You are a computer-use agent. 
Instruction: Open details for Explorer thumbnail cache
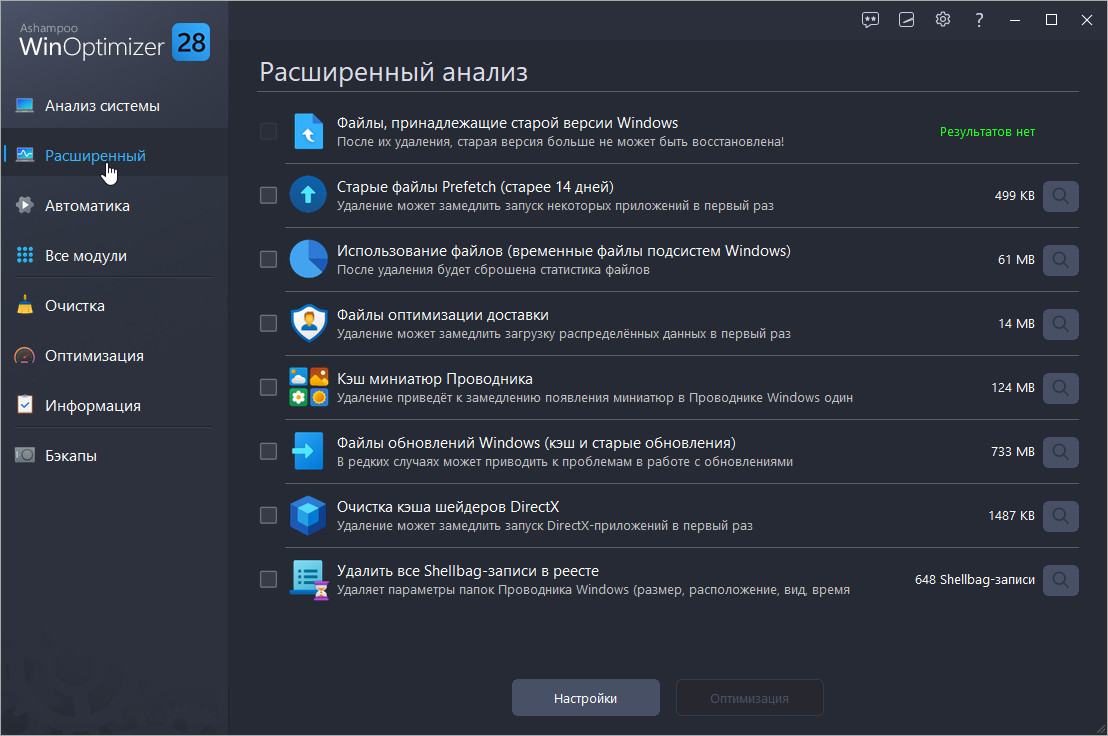(1060, 388)
